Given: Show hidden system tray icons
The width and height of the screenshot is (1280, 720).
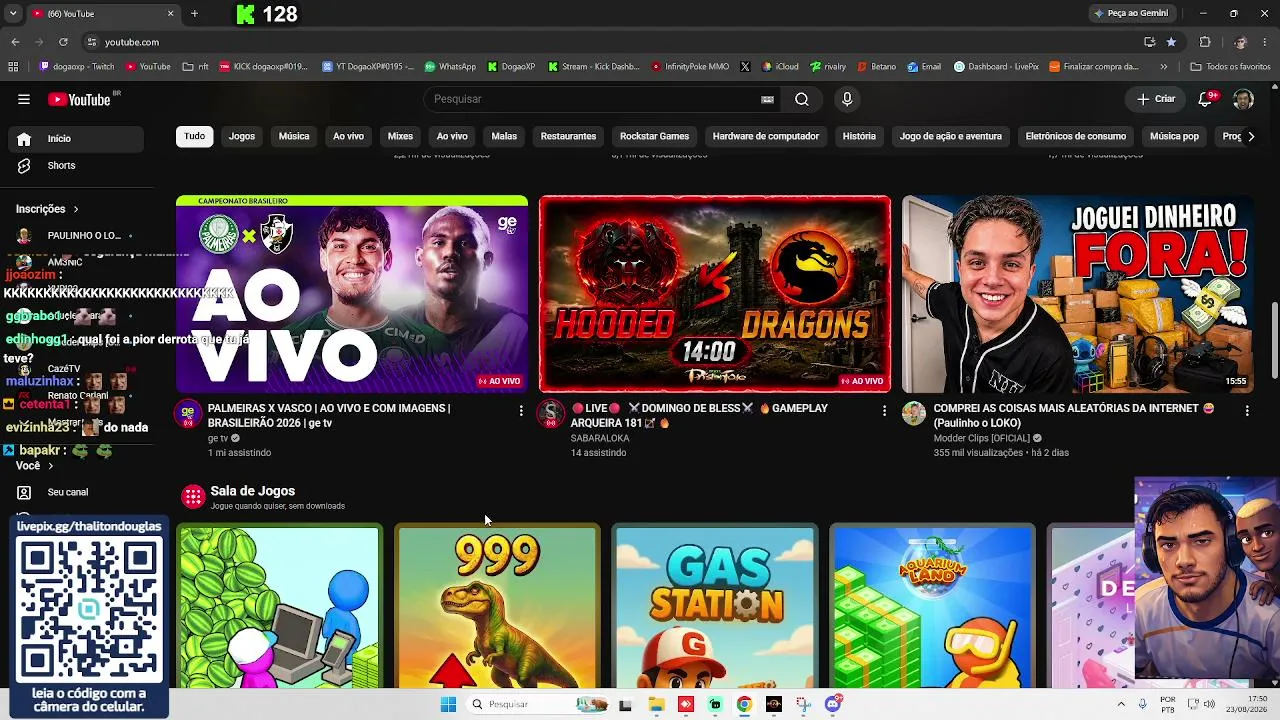Looking at the screenshot, I should coord(1121,704).
